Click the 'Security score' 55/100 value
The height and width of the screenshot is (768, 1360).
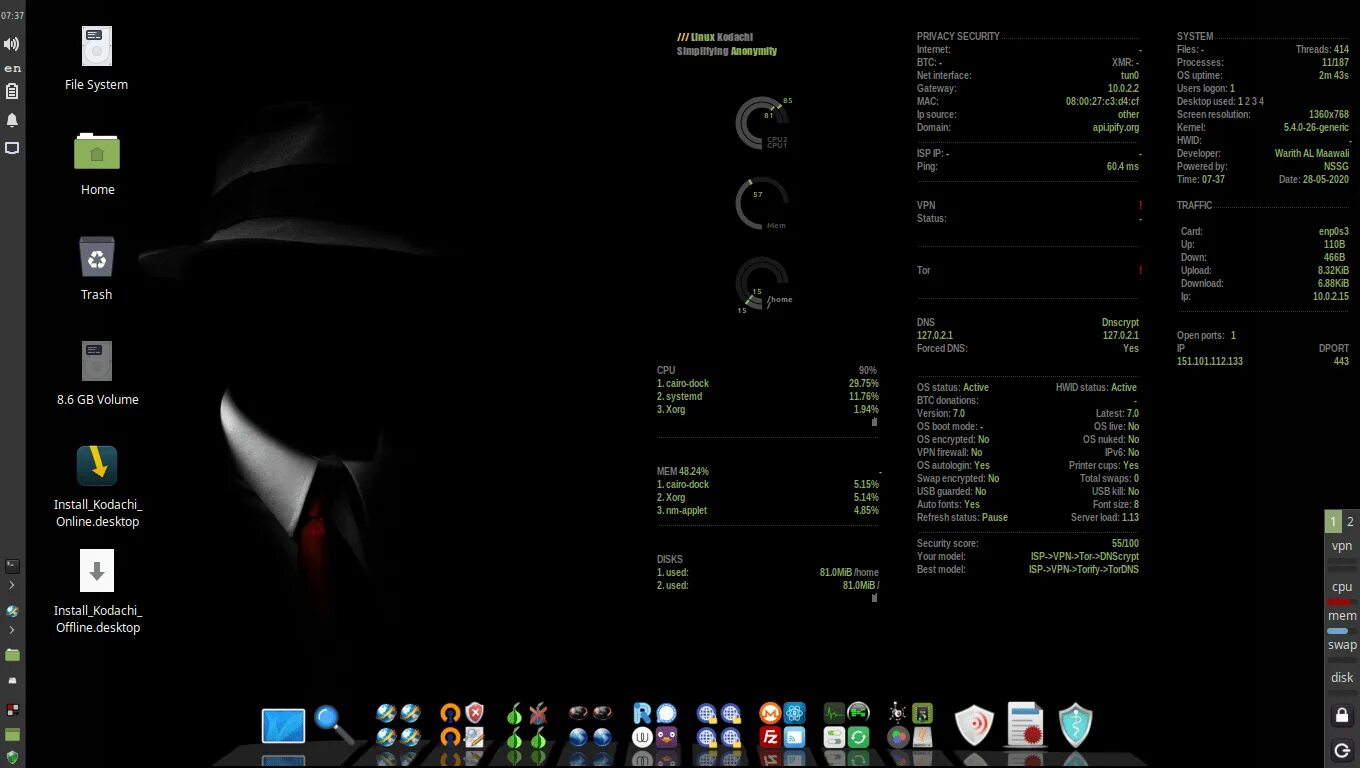(x=1125, y=544)
